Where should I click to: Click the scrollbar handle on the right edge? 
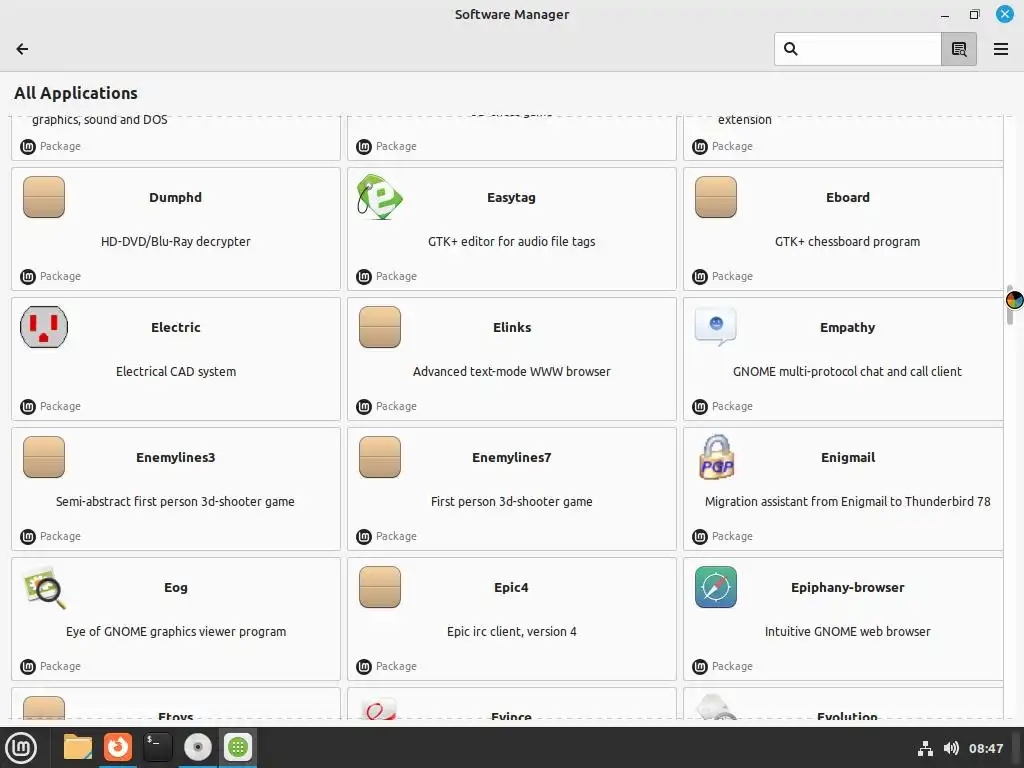tap(1010, 304)
